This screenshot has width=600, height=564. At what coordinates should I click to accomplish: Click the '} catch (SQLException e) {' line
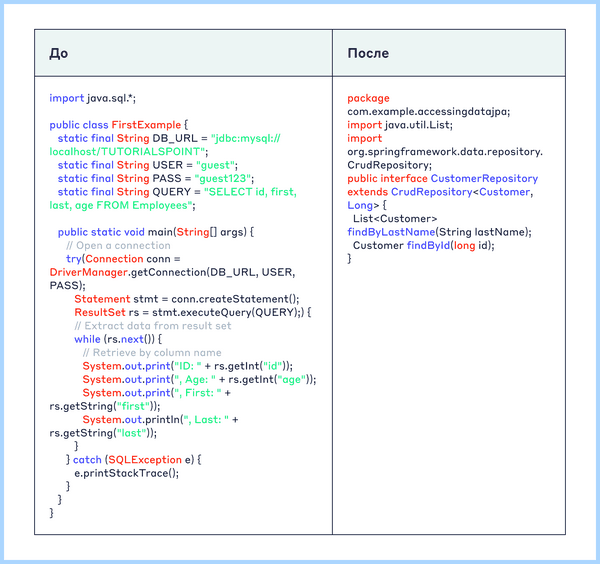(134, 460)
